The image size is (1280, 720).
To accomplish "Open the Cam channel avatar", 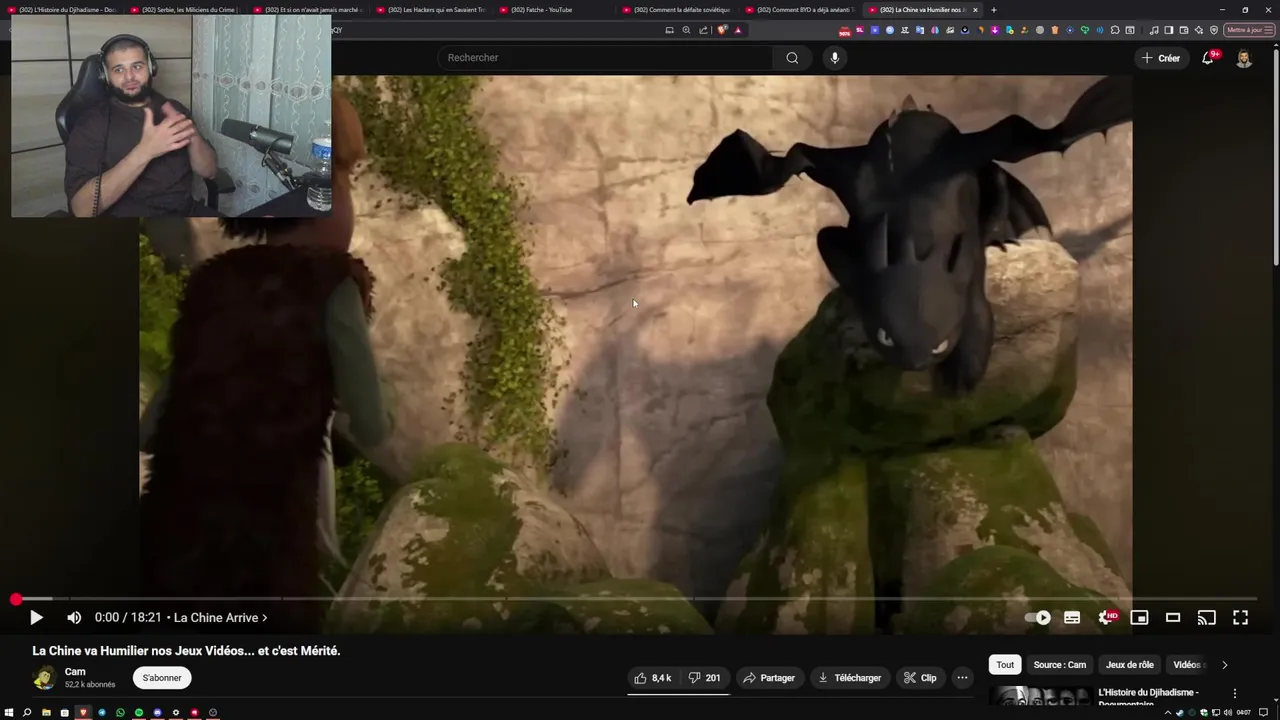I will coord(44,678).
